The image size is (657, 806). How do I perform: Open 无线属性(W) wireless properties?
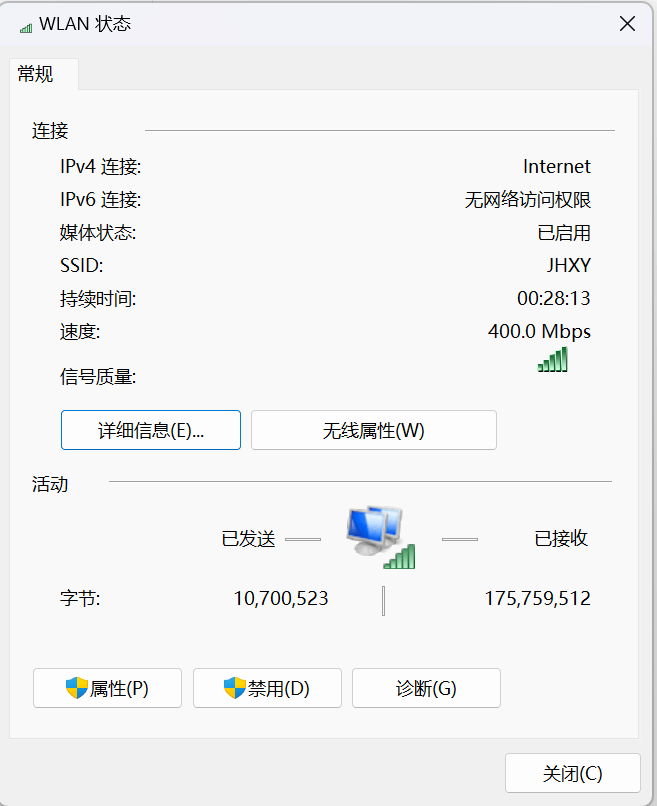[374, 430]
